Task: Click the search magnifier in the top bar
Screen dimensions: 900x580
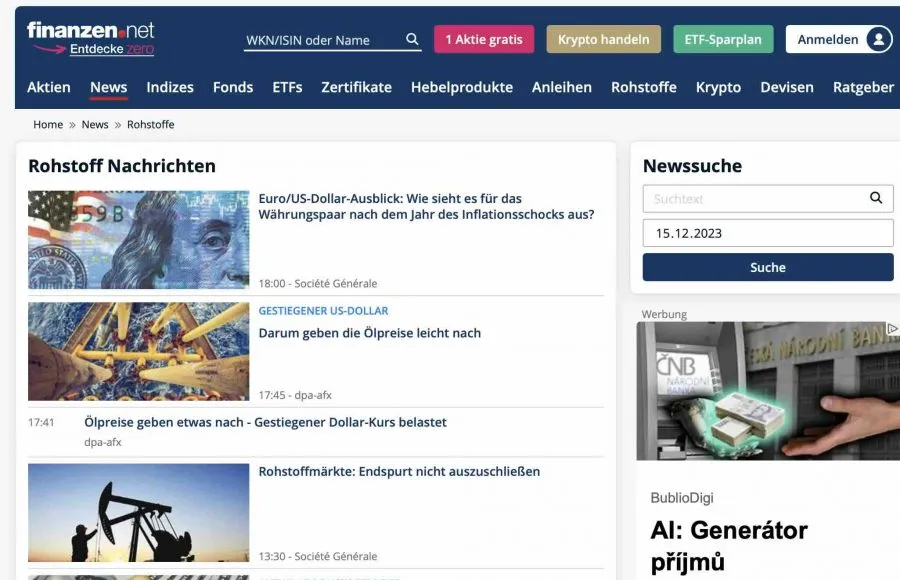Action: tap(411, 39)
